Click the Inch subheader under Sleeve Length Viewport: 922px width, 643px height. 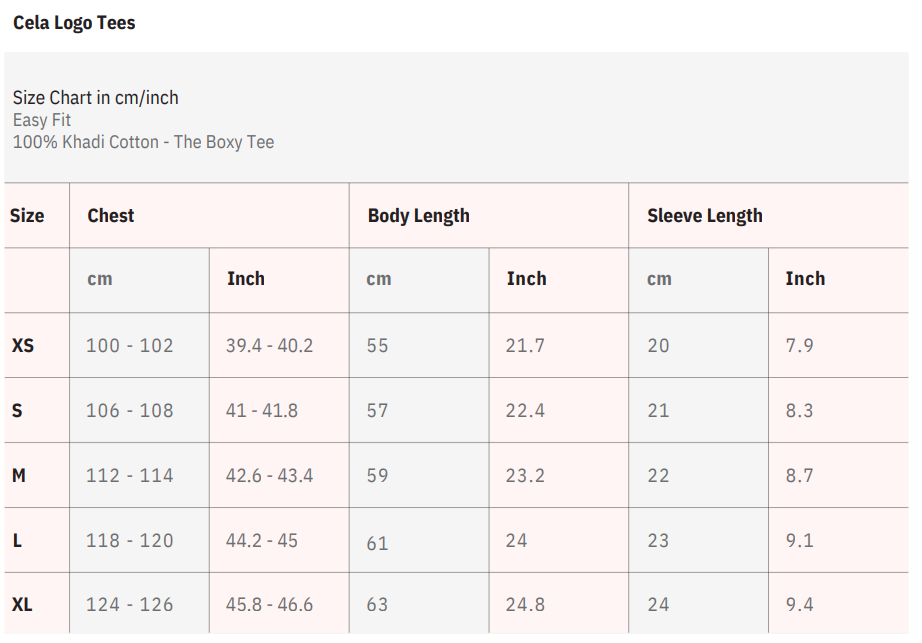click(x=805, y=279)
